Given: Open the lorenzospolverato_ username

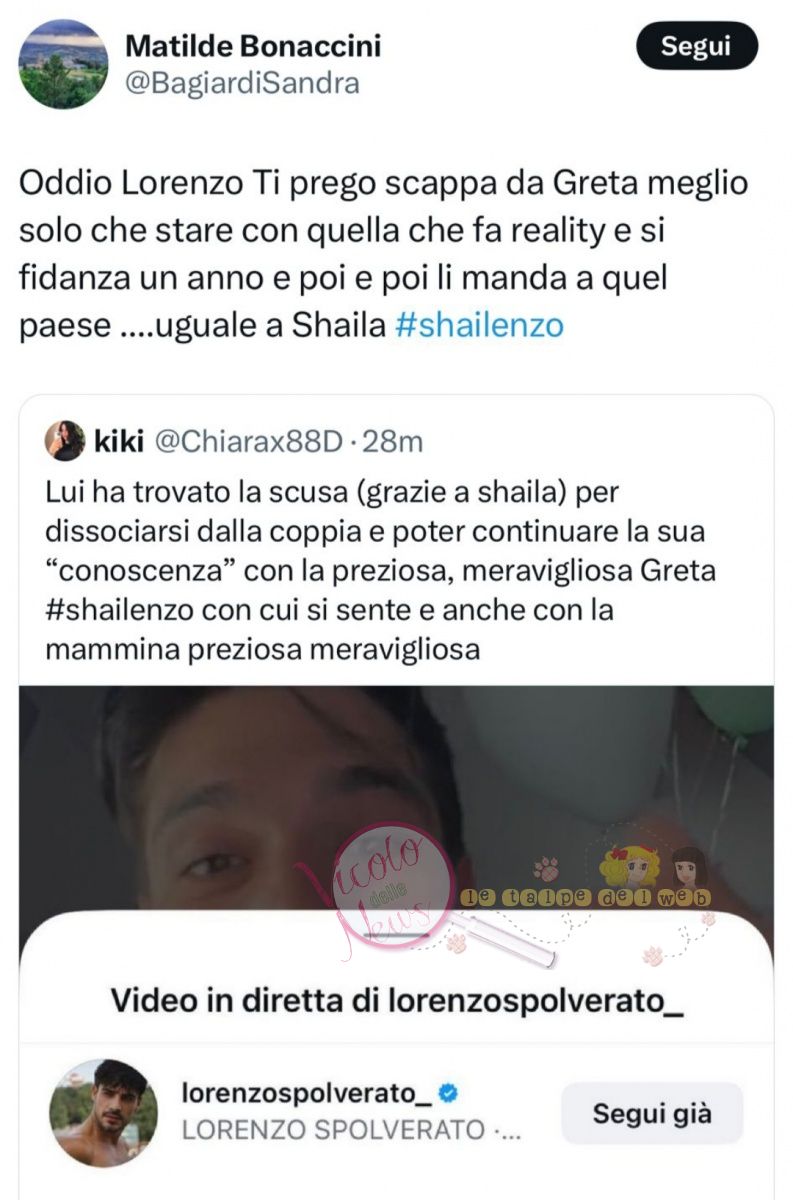Looking at the screenshot, I should (x=306, y=1093).
